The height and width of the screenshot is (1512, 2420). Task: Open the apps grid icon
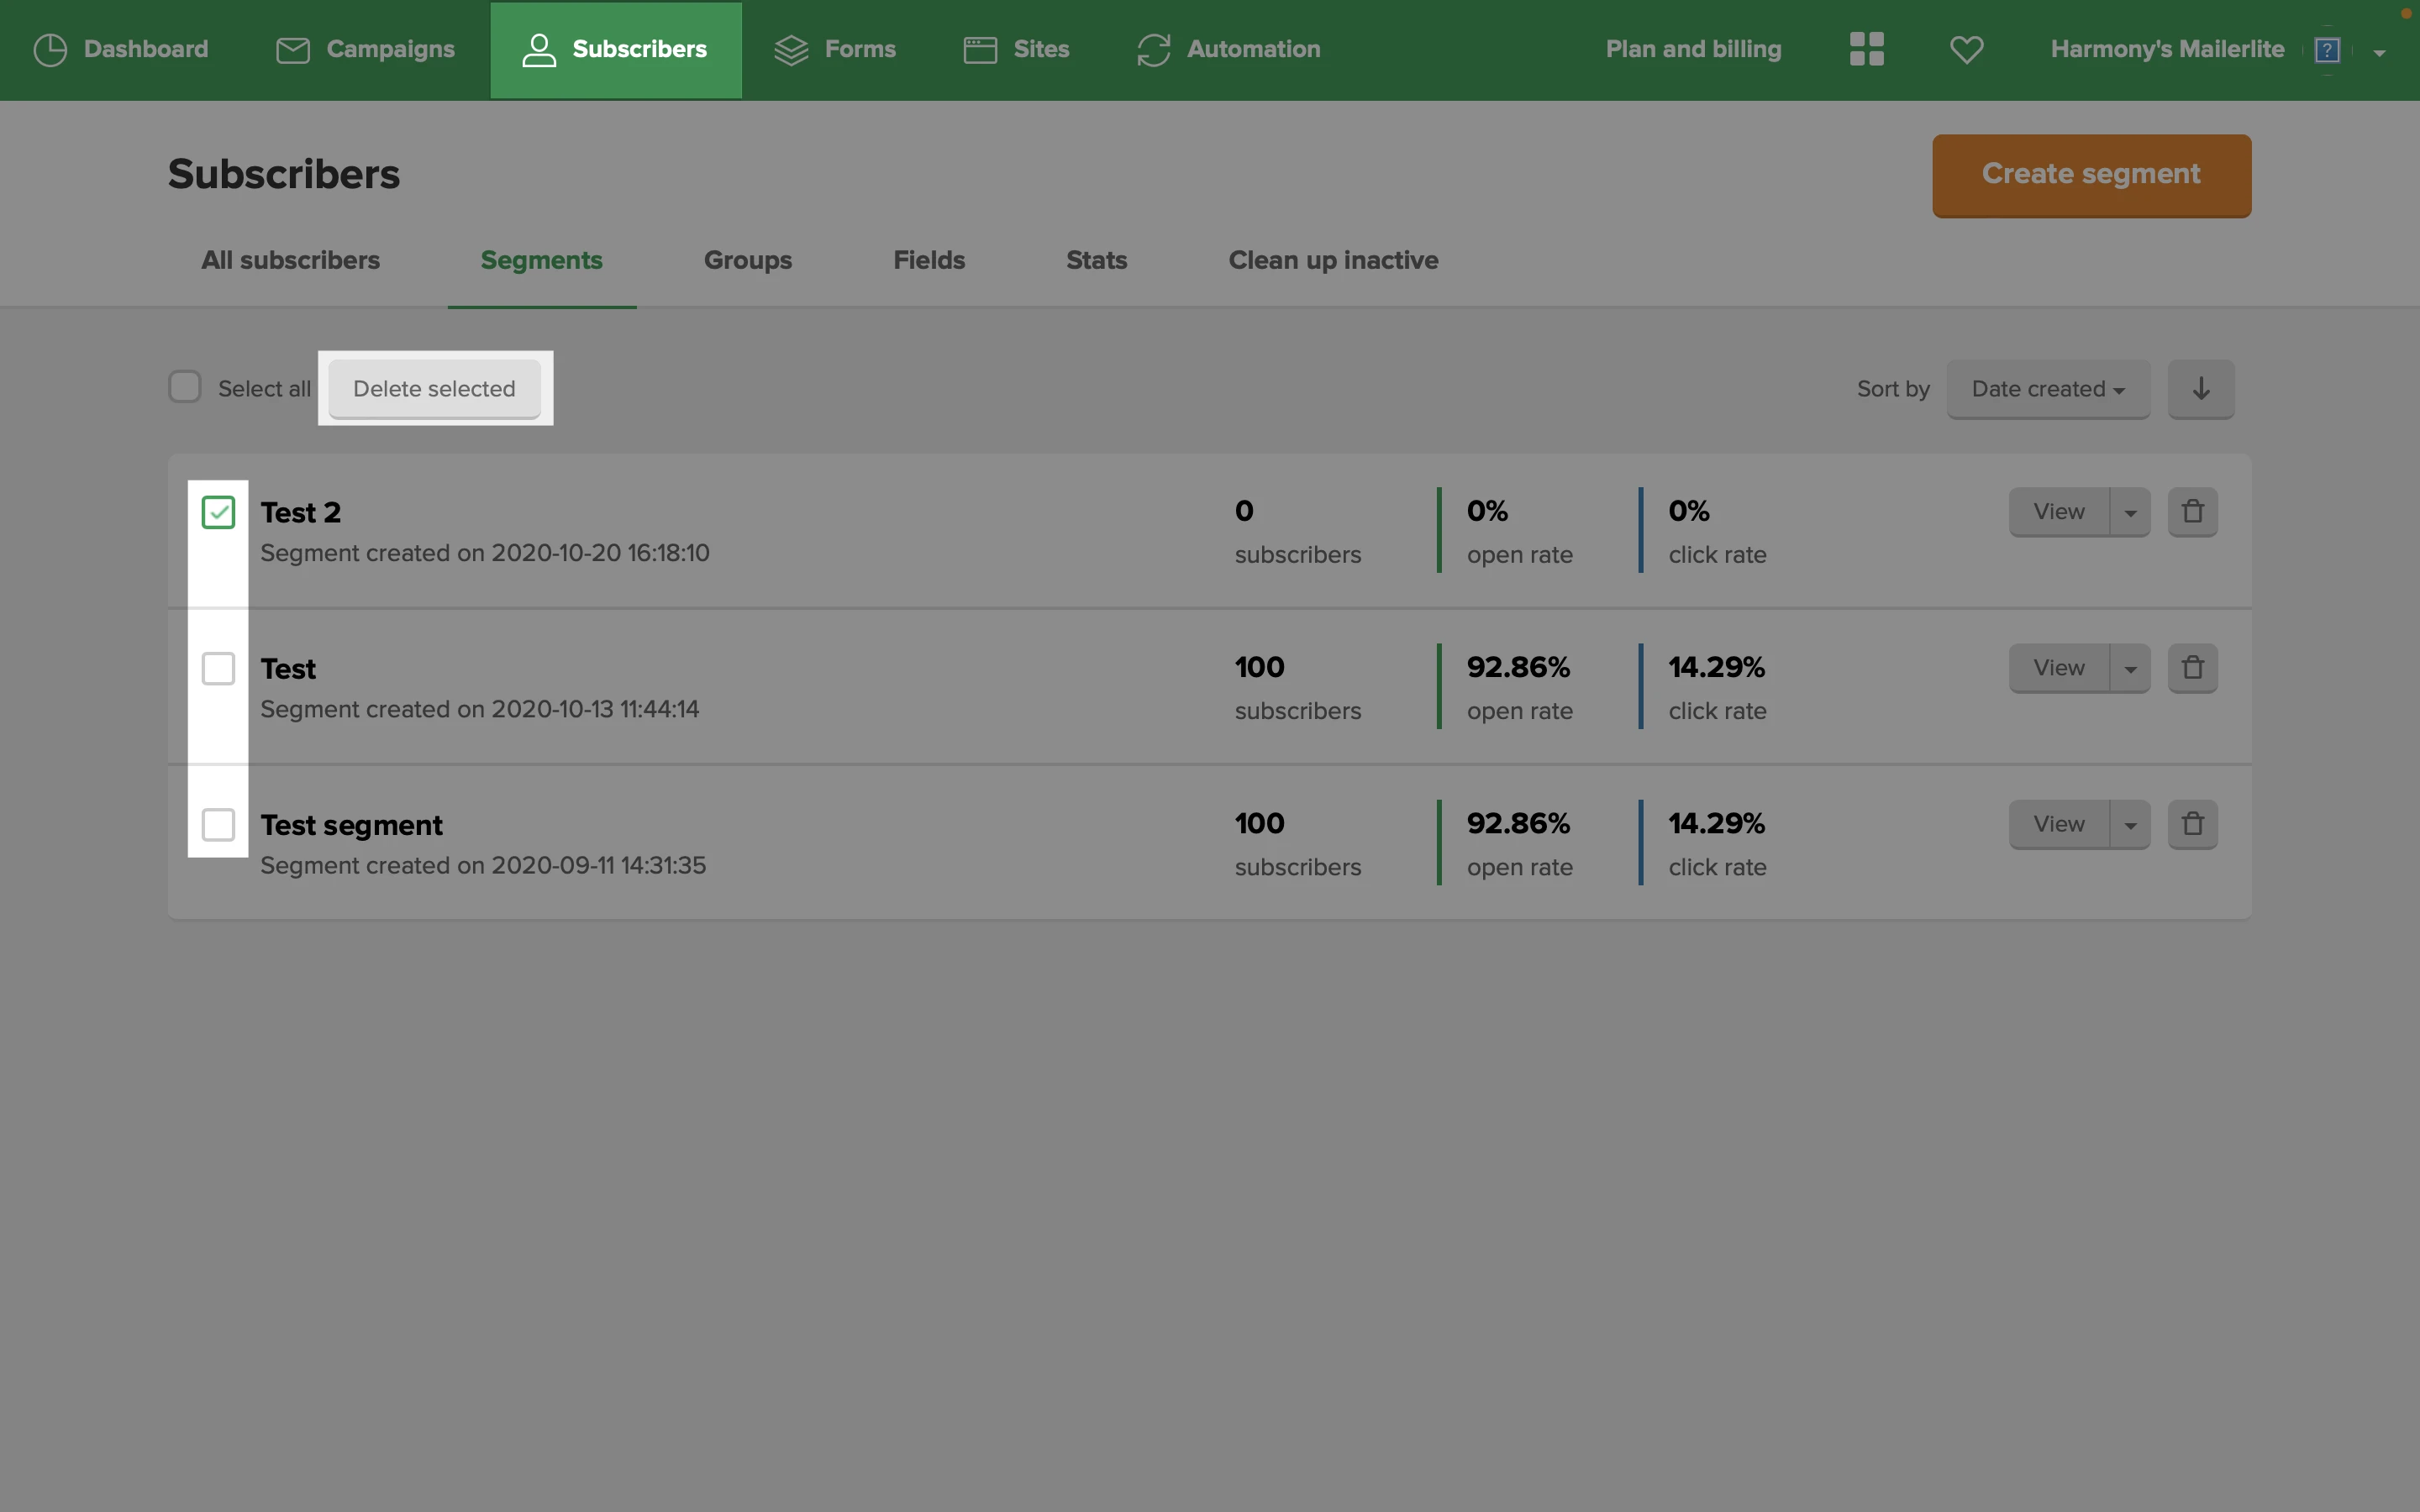click(1866, 49)
